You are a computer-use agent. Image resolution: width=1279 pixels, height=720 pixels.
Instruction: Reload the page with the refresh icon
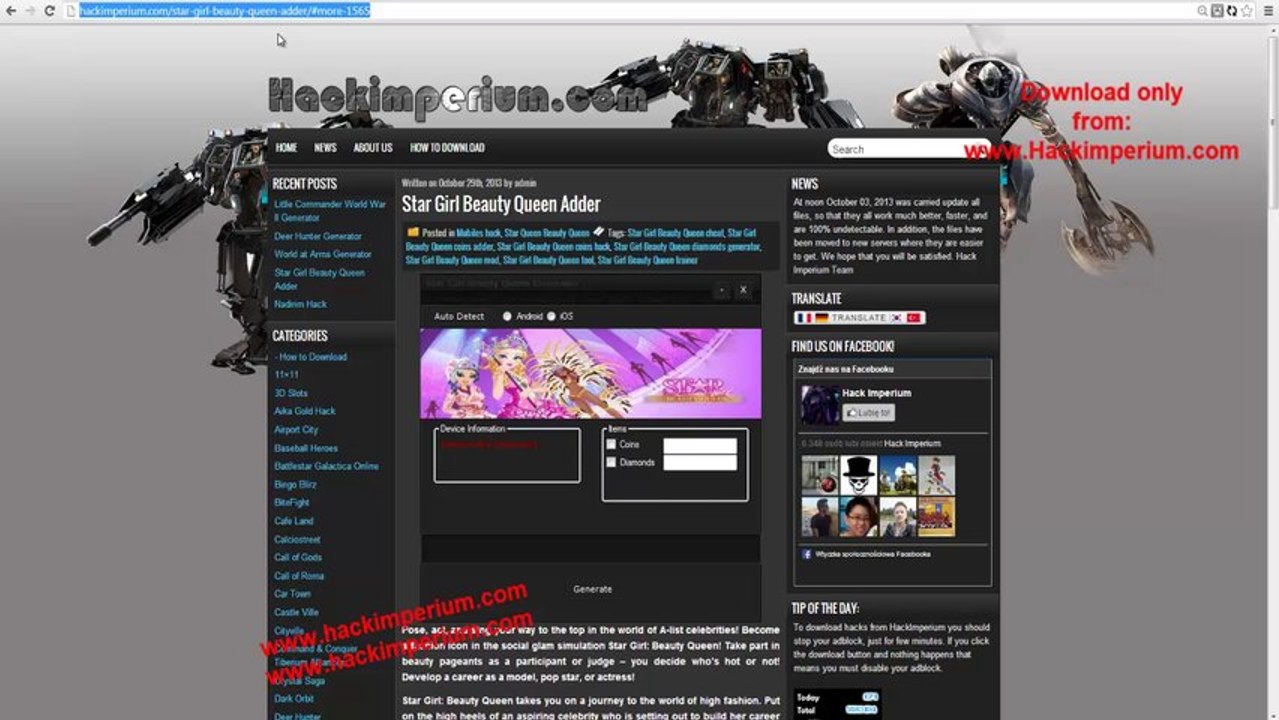[x=49, y=11]
